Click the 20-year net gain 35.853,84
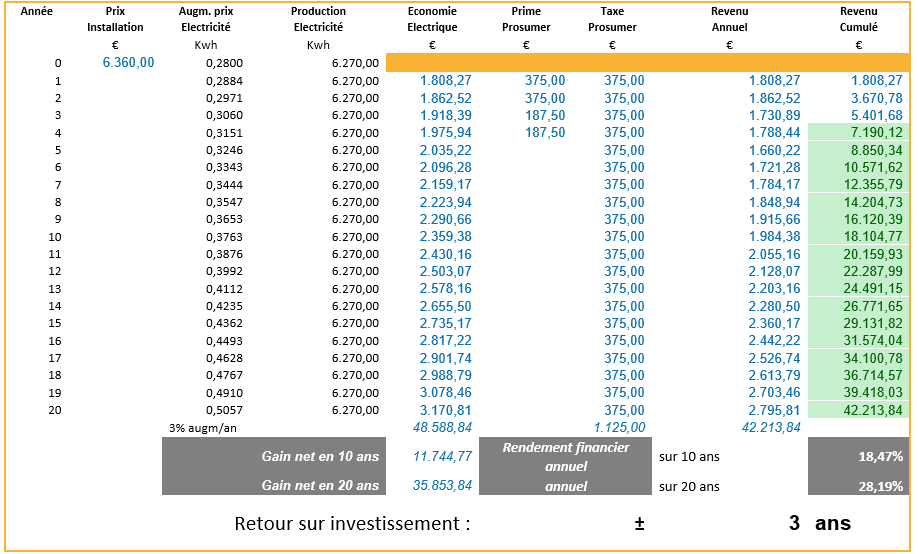The height and width of the screenshot is (554, 918). (442, 485)
